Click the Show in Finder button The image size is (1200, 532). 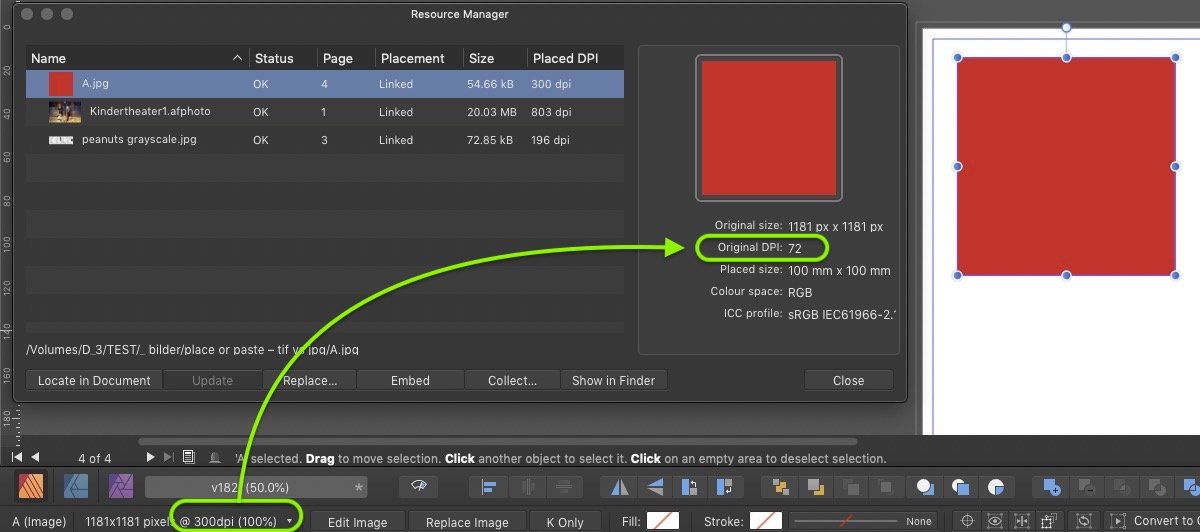pyautogui.click(x=613, y=380)
